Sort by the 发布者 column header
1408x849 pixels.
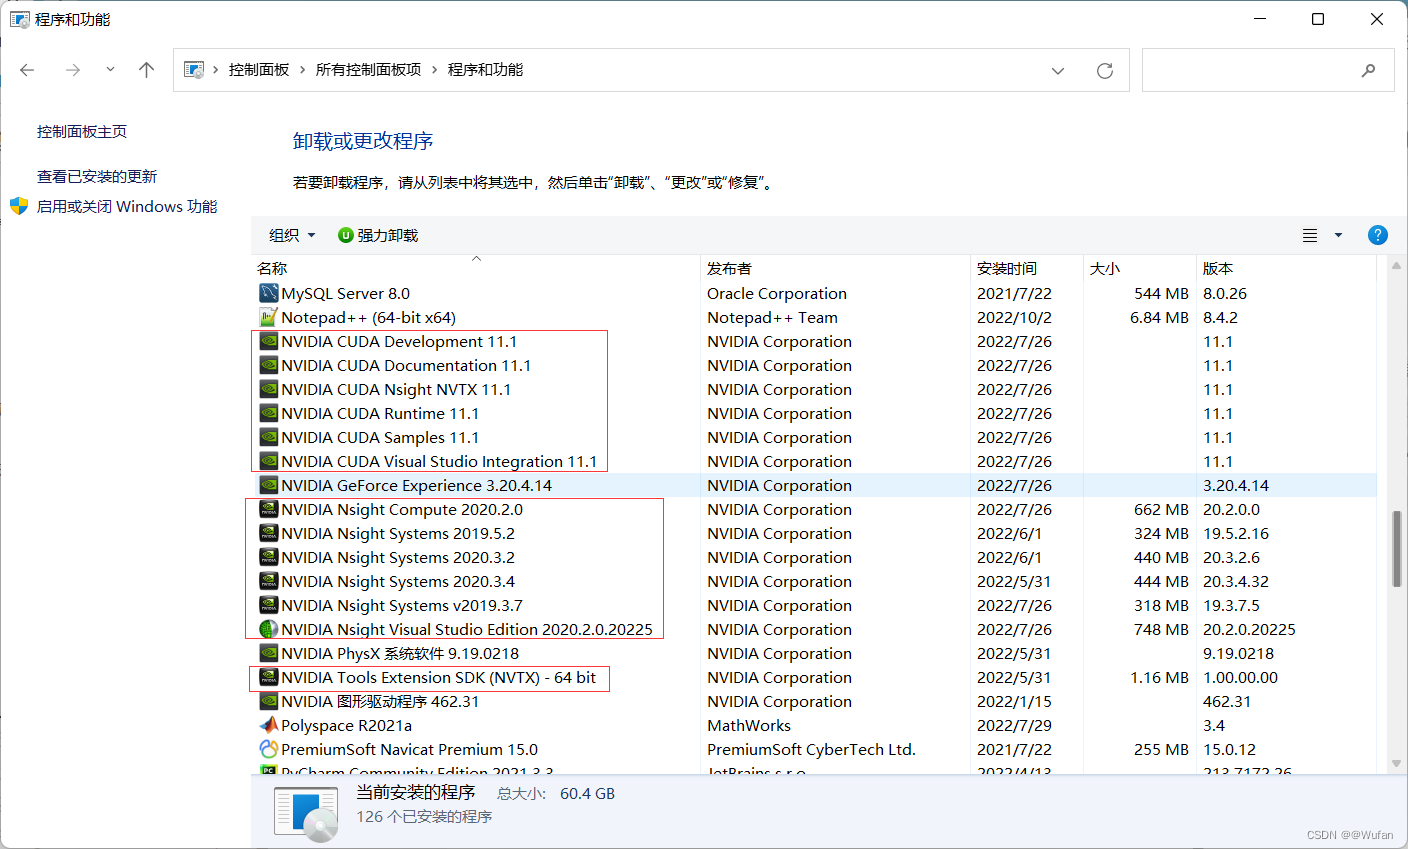[836, 268]
